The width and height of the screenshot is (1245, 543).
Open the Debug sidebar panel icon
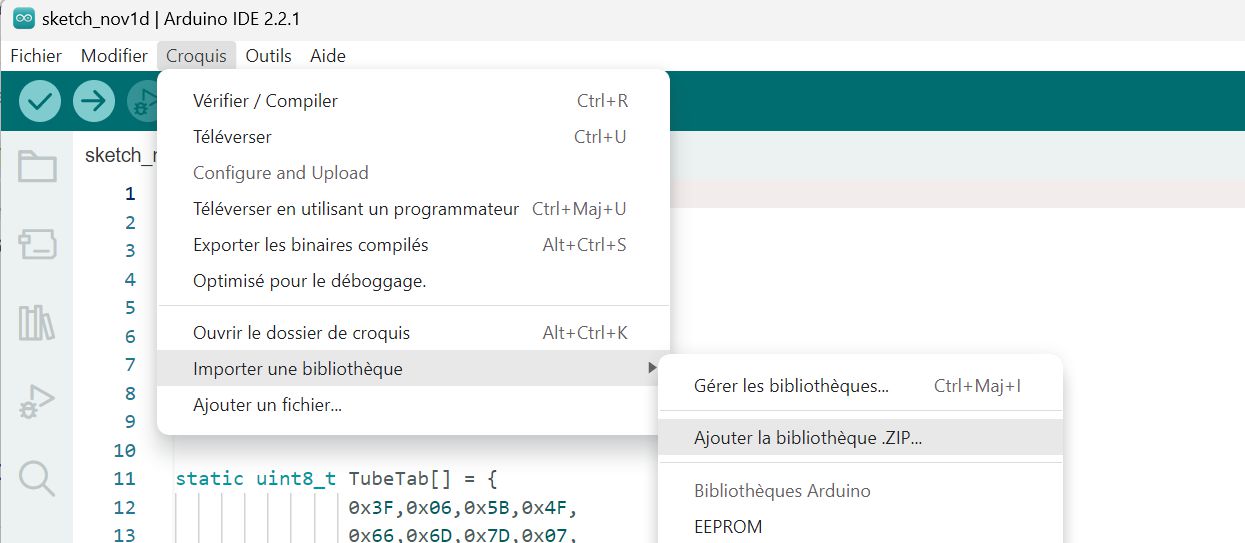point(37,401)
